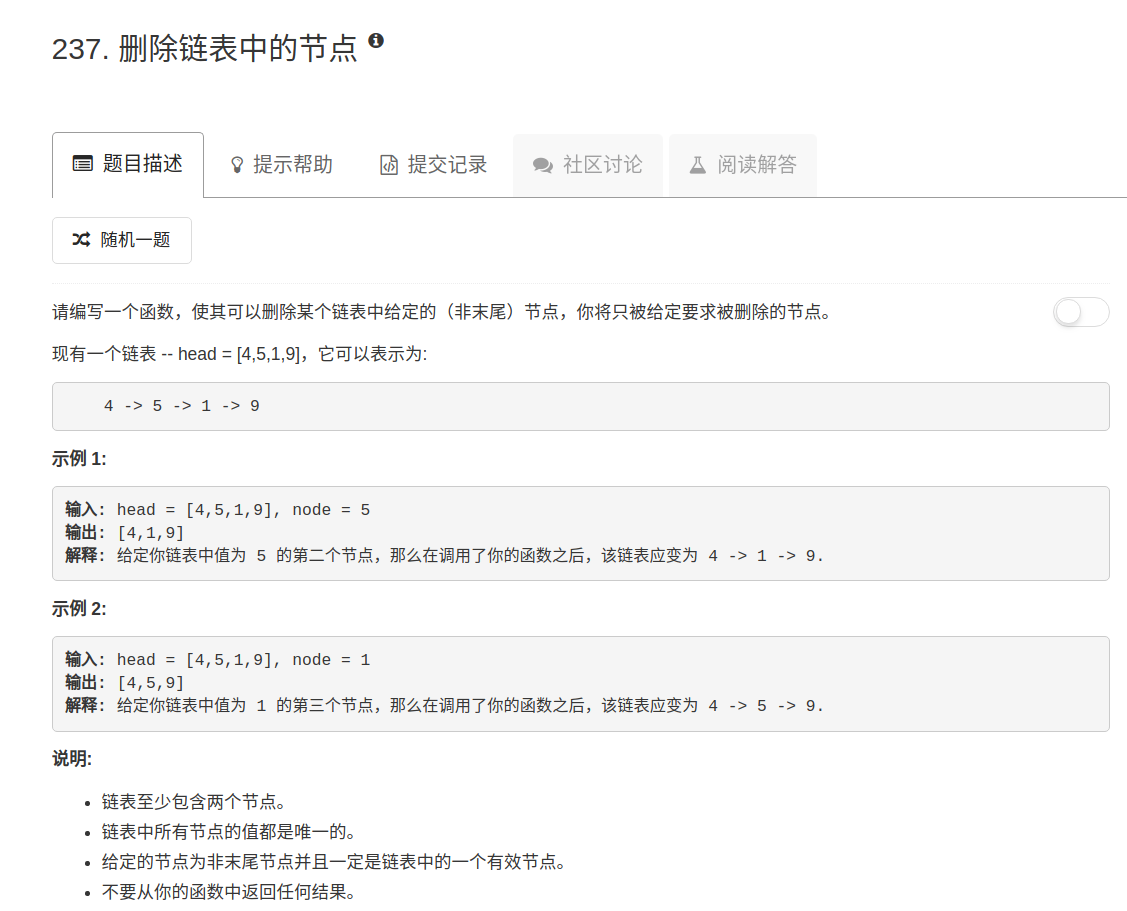Open the 题目描述 tab
The height and width of the screenshot is (911, 1127).
pyautogui.click(x=128, y=165)
